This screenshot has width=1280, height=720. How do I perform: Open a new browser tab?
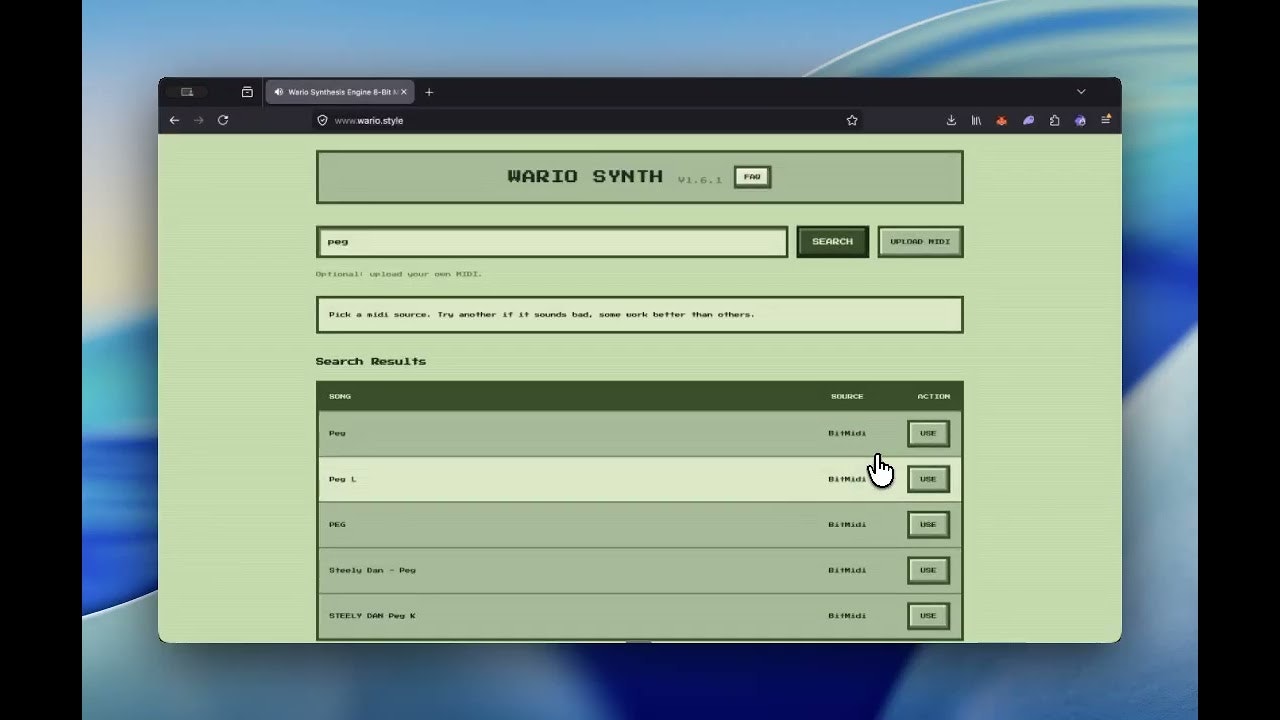tap(429, 92)
